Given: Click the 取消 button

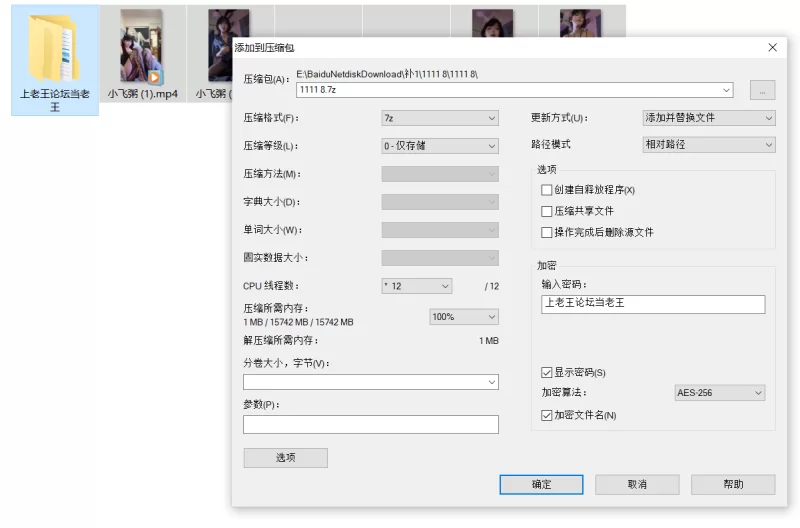Looking at the screenshot, I should (x=637, y=485).
